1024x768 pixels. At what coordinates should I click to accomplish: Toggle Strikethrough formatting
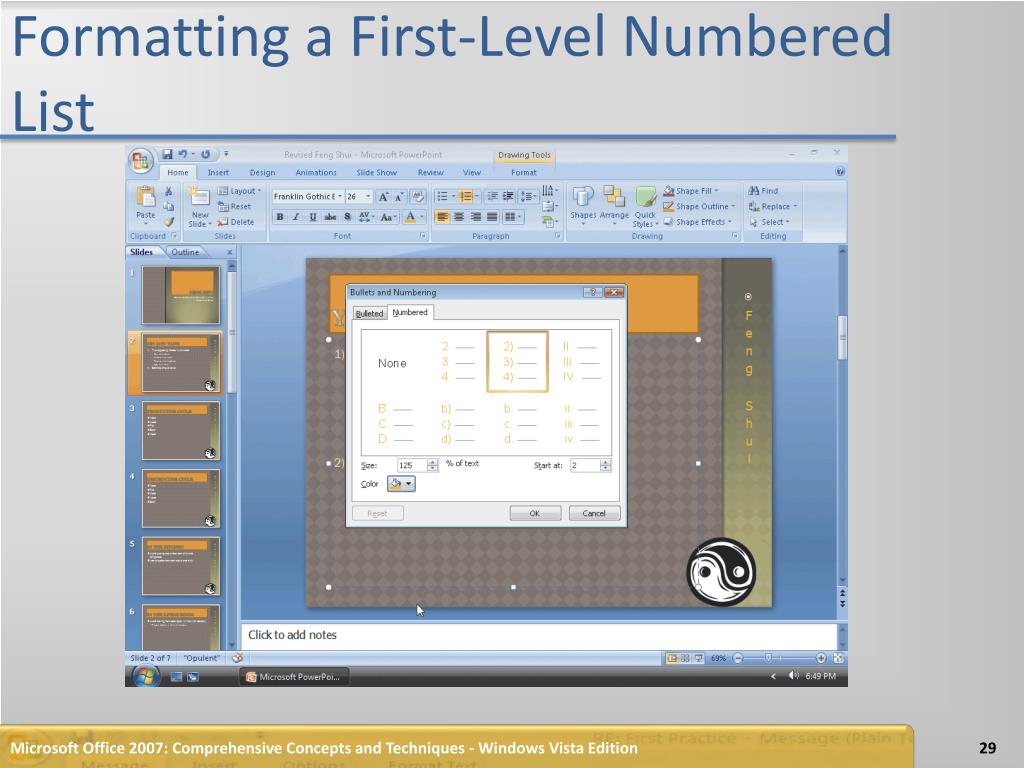tap(330, 217)
